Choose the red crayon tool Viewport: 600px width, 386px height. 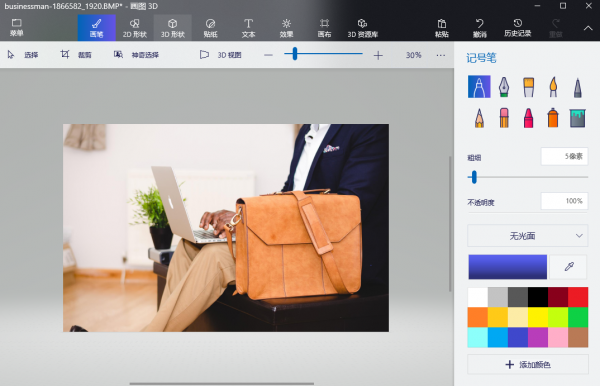point(528,118)
